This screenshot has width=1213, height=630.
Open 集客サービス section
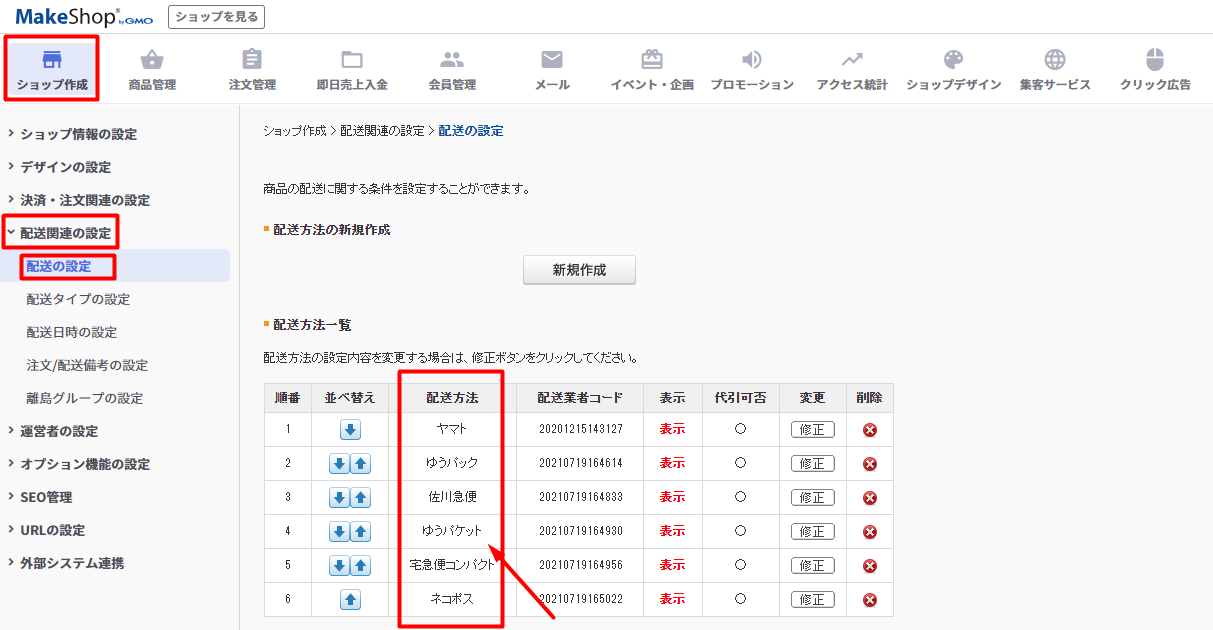click(x=1055, y=69)
